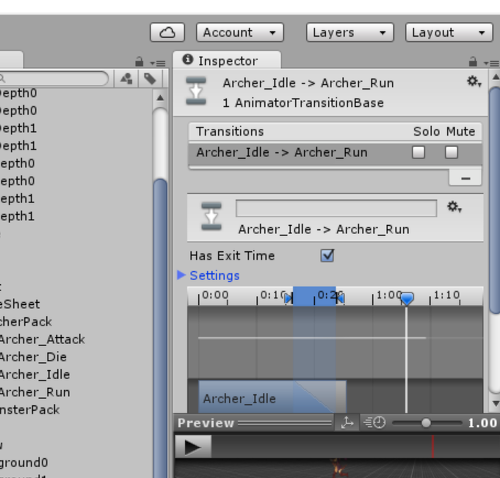
Task: Toggle the pivot and mass center display icon
Action: click(x=347, y=423)
